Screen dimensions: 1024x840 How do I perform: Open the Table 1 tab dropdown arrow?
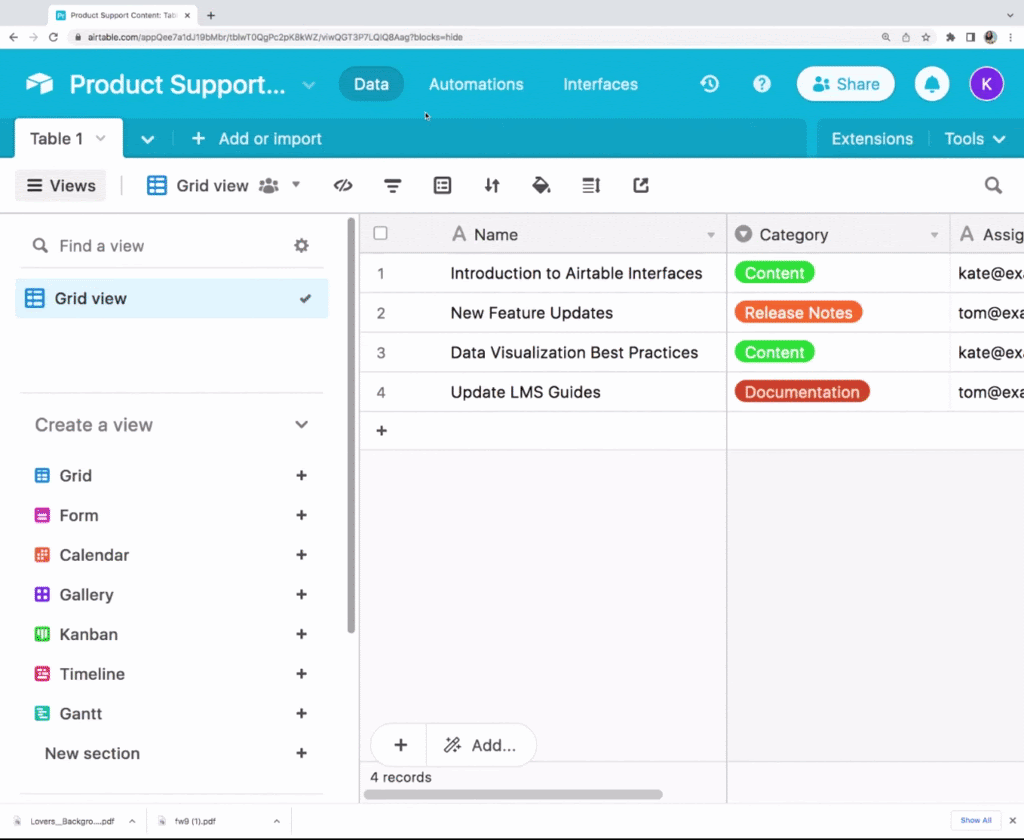(101, 138)
